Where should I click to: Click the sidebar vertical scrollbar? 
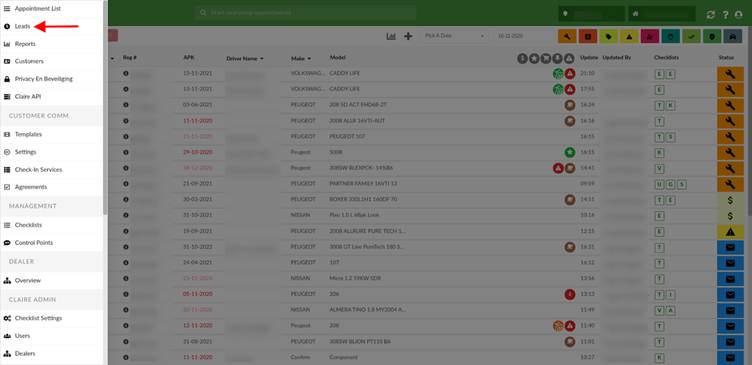[105, 108]
